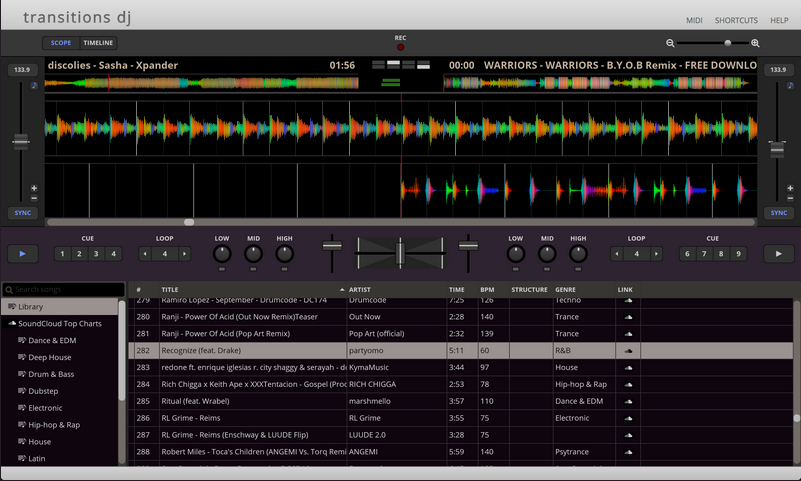Toggle right deck LOW kill switch
The width and height of the screenshot is (801, 481).
tap(515, 269)
